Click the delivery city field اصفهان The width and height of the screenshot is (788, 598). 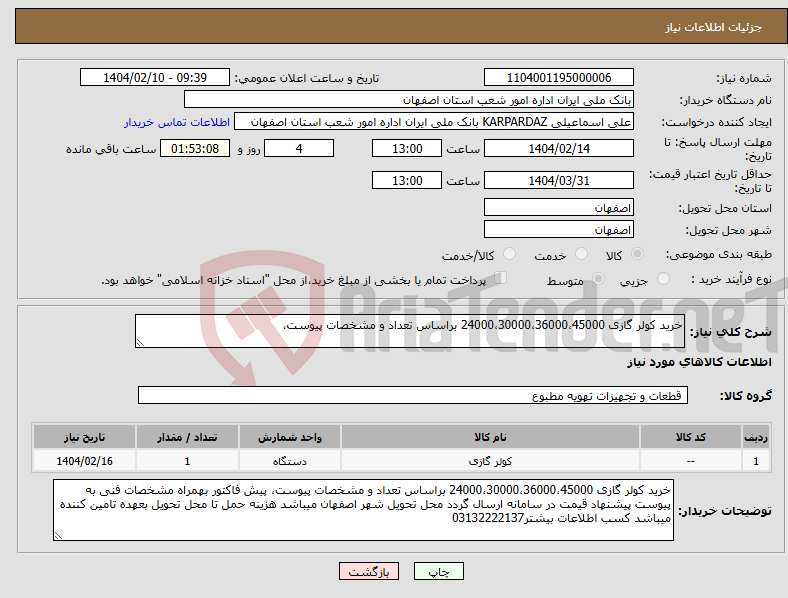pos(559,229)
